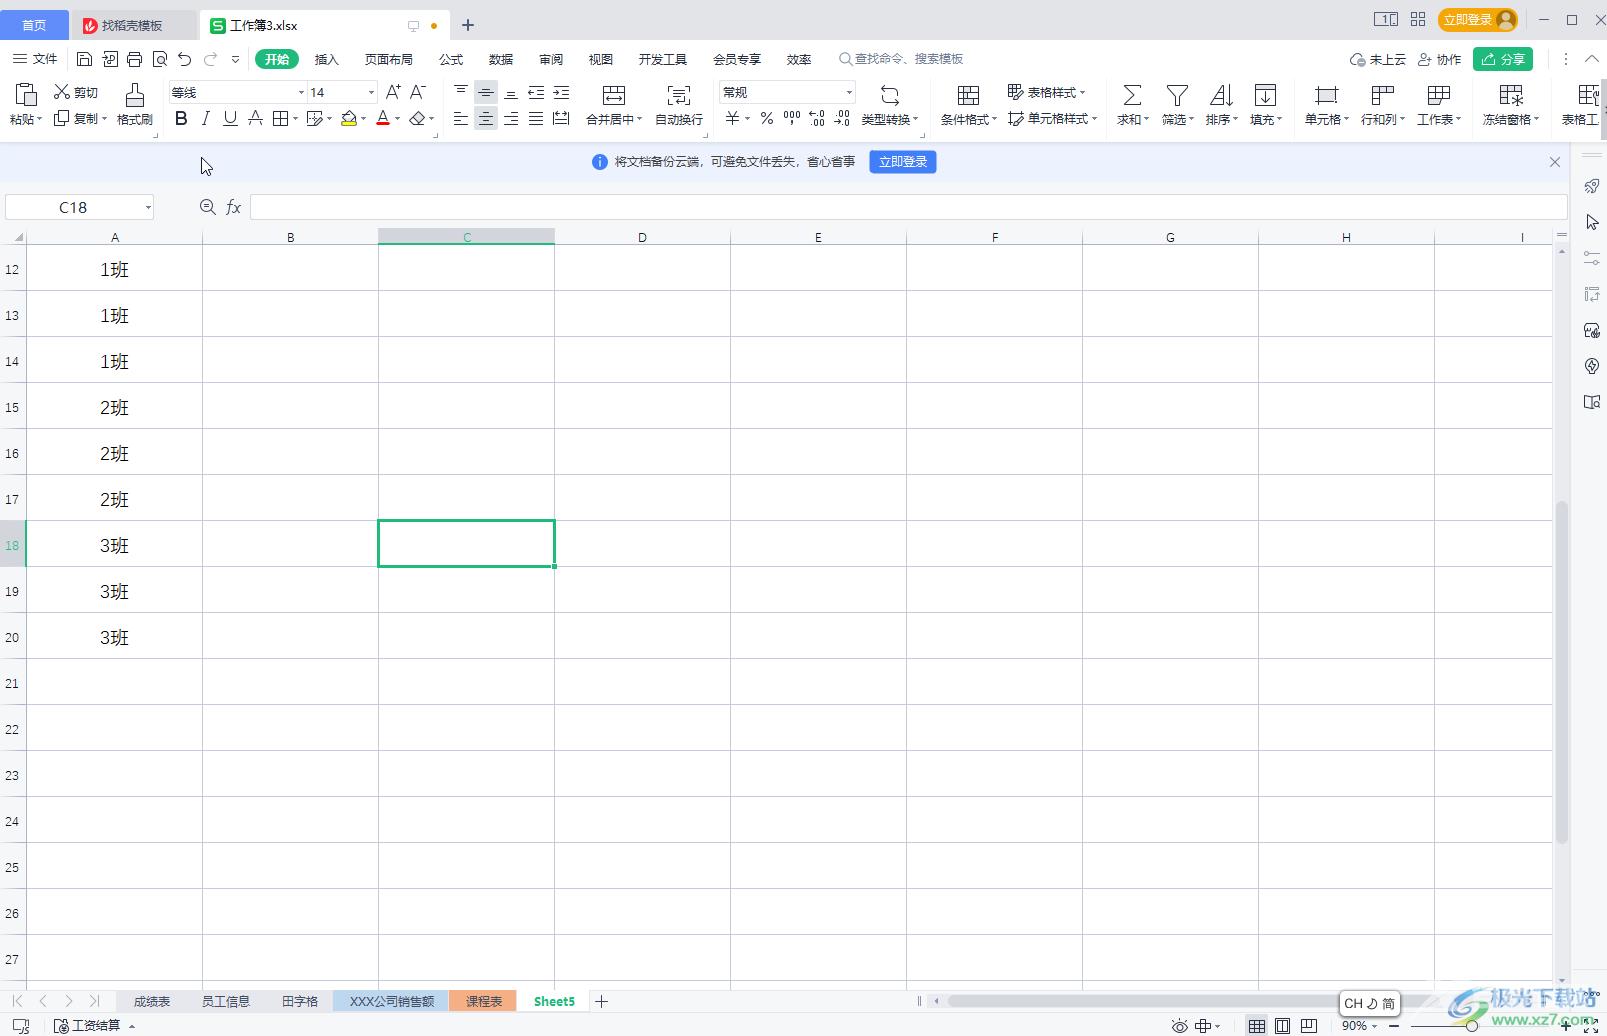This screenshot has height=1036, width=1607.
Task: Increase font size with A+ icon
Action: tap(393, 92)
